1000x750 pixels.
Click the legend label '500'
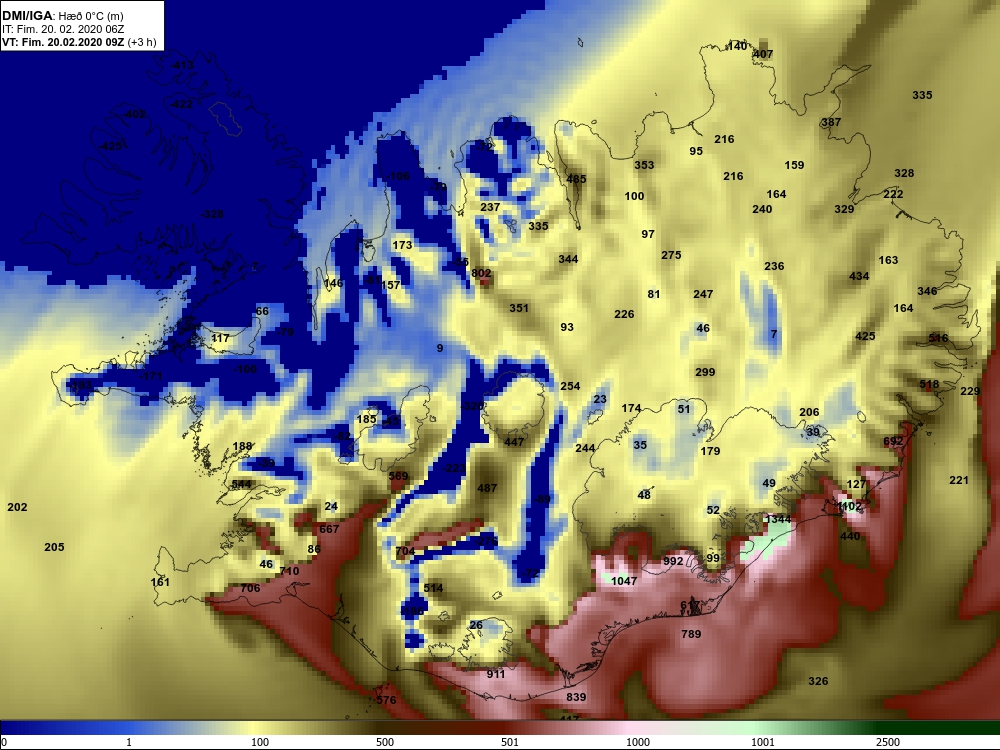pyautogui.click(x=385, y=742)
